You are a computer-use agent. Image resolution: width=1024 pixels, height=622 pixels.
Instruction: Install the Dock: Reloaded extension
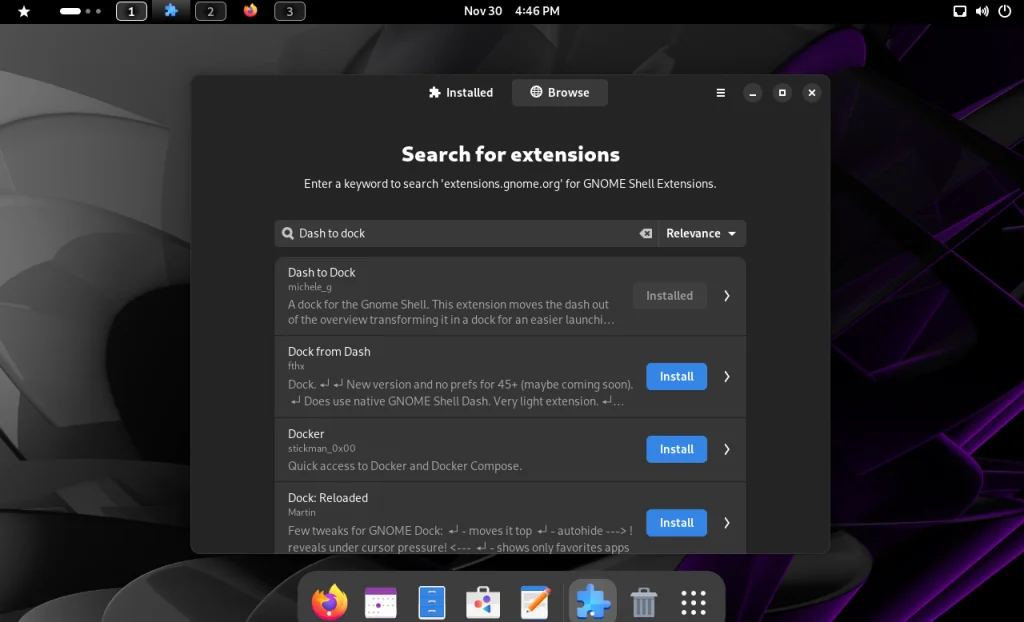tap(676, 522)
